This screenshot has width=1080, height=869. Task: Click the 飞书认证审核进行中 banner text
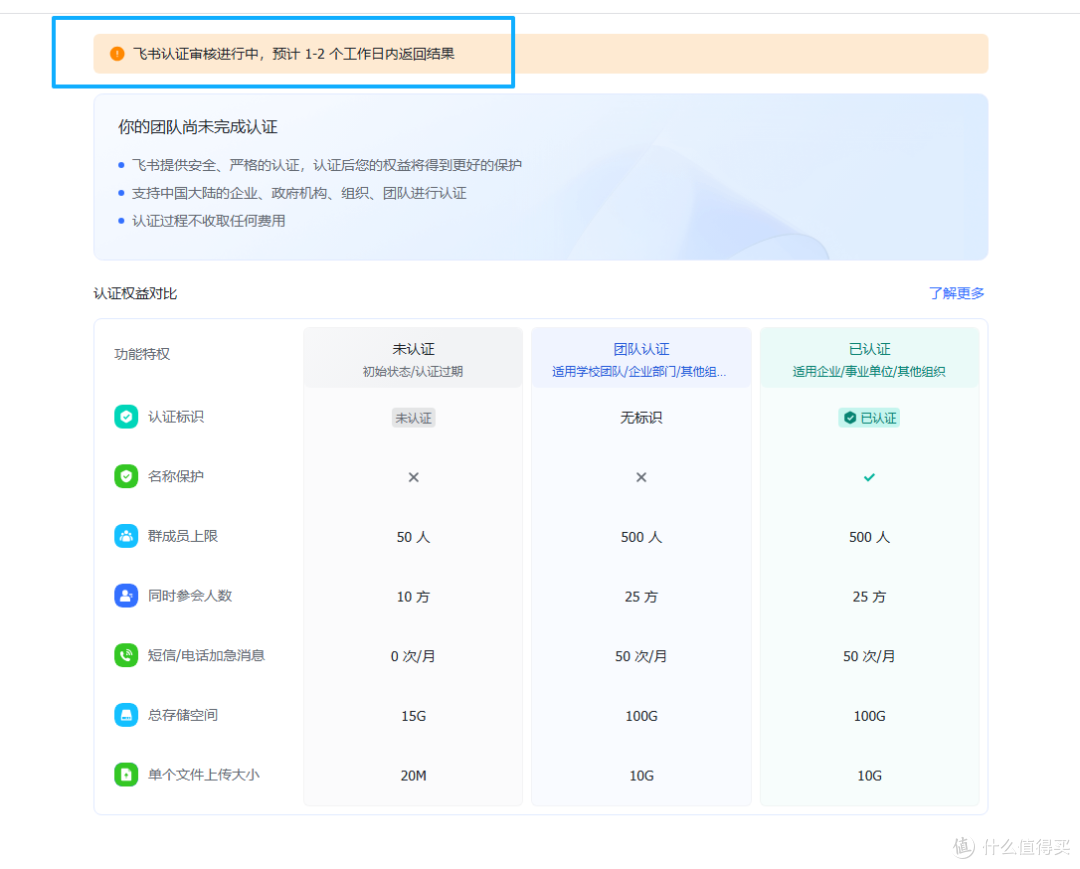tap(293, 54)
